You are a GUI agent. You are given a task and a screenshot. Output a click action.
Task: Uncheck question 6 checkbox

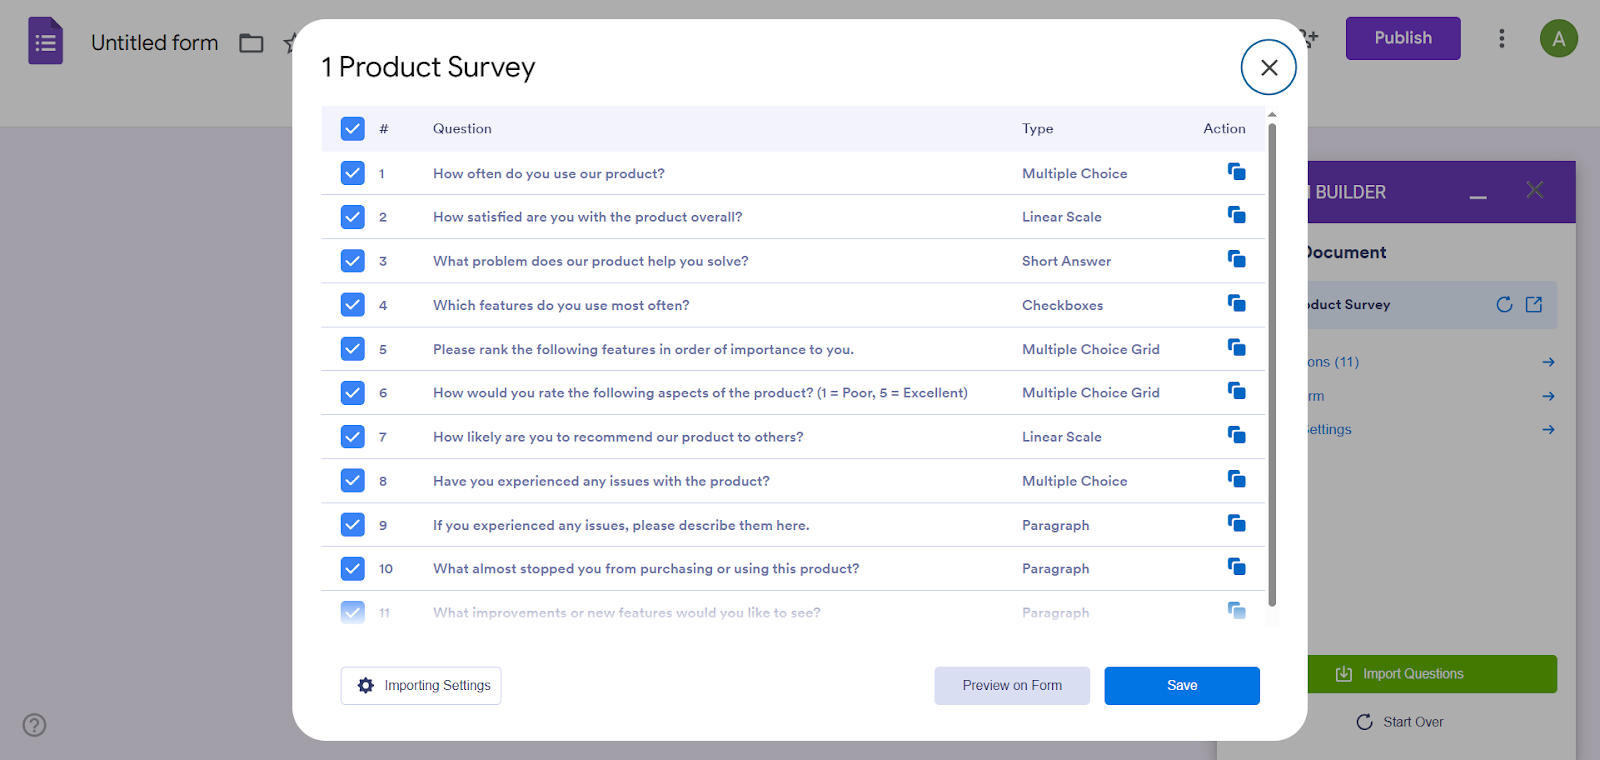tap(353, 393)
